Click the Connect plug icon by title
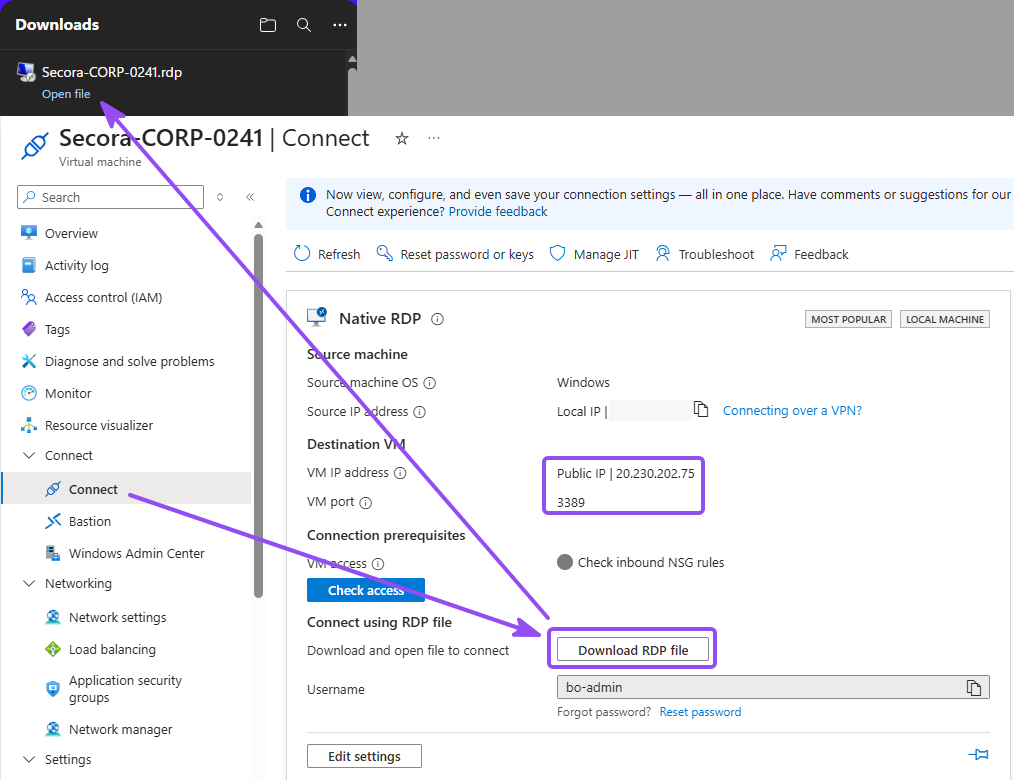The width and height of the screenshot is (1014, 780). click(34, 146)
